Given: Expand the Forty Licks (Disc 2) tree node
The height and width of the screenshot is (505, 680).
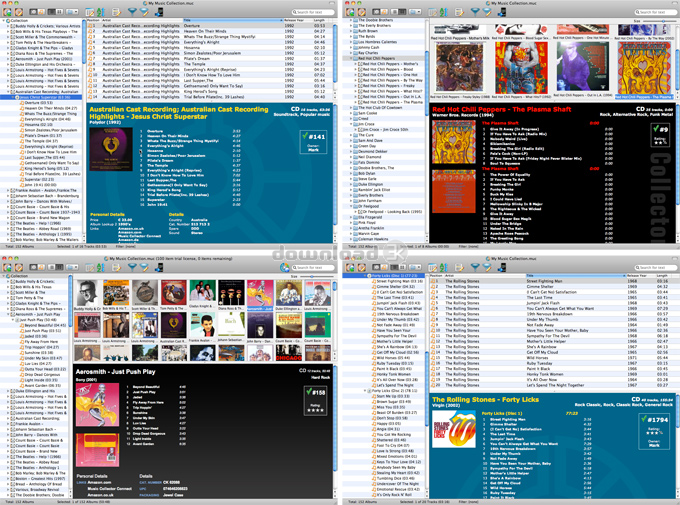Looking at the screenshot, I should (x=365, y=390).
